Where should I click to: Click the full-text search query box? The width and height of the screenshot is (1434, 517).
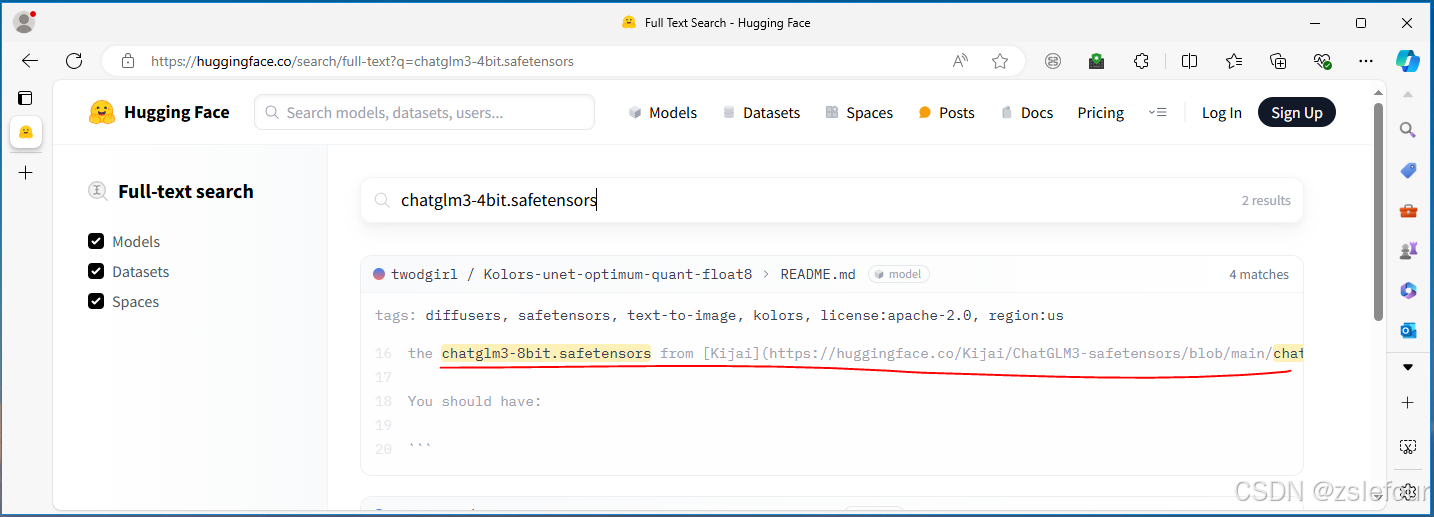(832, 200)
